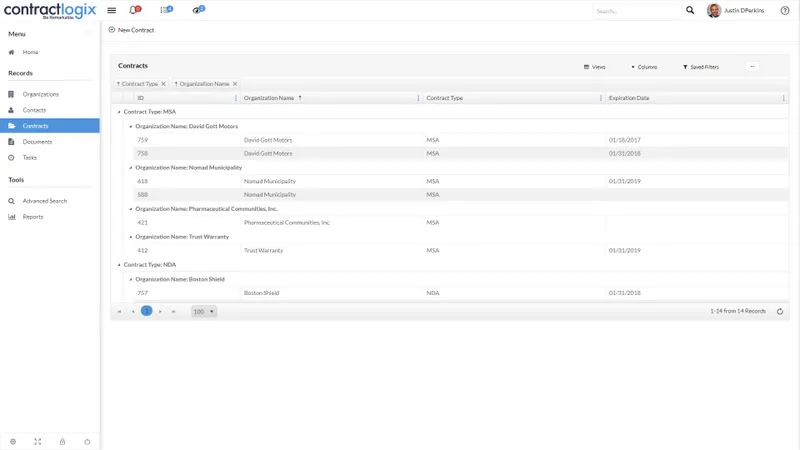Open the more options ellipsis button
Image resolution: width=800 pixels, height=450 pixels.
[752, 66]
